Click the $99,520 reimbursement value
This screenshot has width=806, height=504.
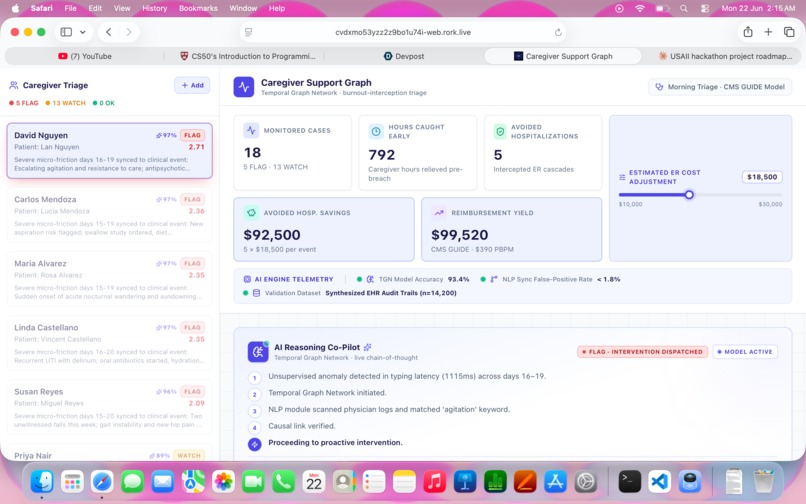pyautogui.click(x=460, y=235)
